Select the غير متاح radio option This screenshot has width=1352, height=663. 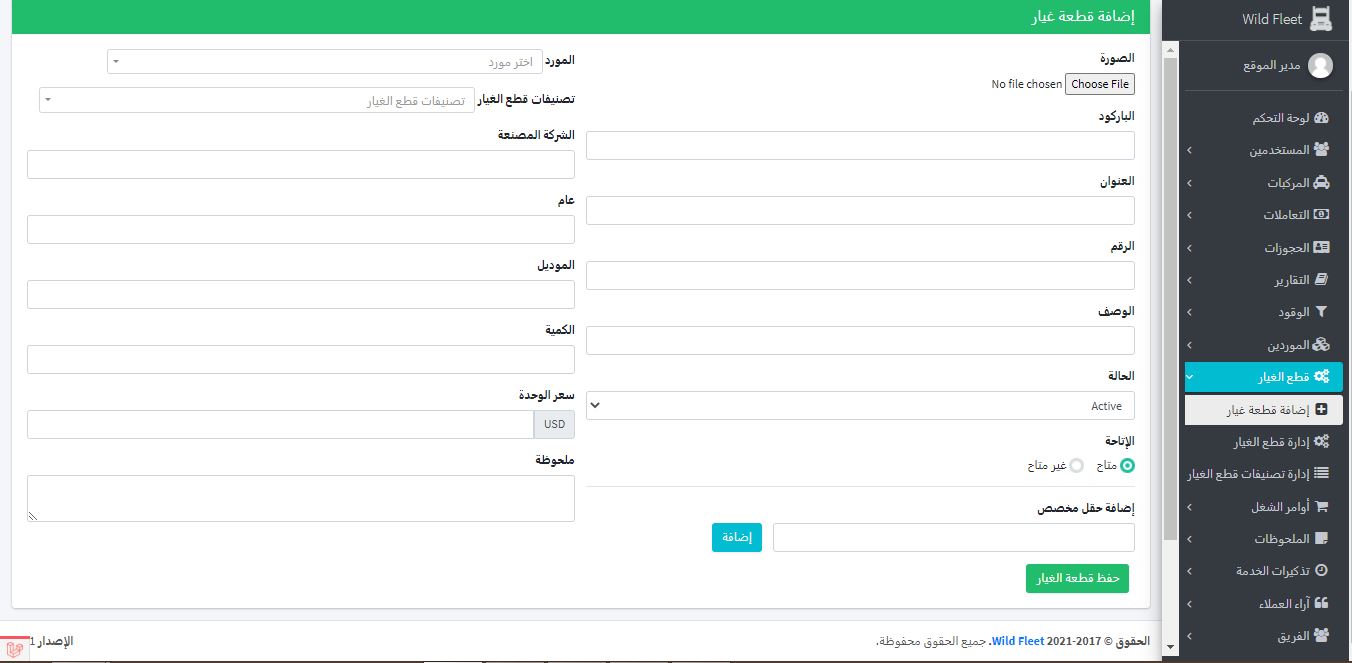pos(1076,465)
